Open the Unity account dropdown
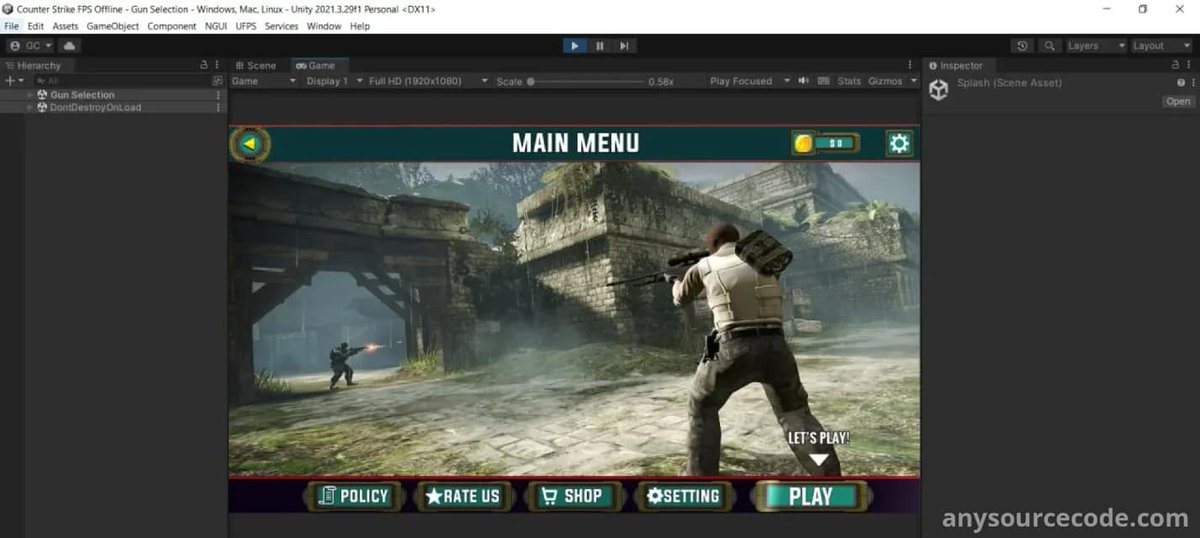Viewport: 1200px width, 538px height. click(x=32, y=46)
